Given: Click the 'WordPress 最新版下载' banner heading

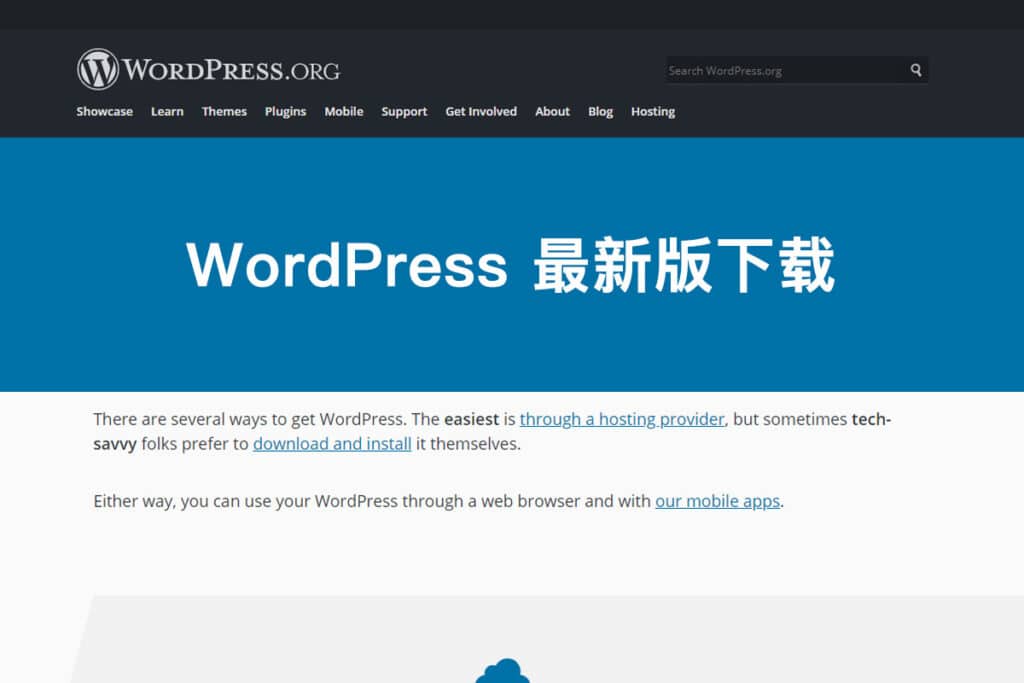Looking at the screenshot, I should tap(511, 265).
